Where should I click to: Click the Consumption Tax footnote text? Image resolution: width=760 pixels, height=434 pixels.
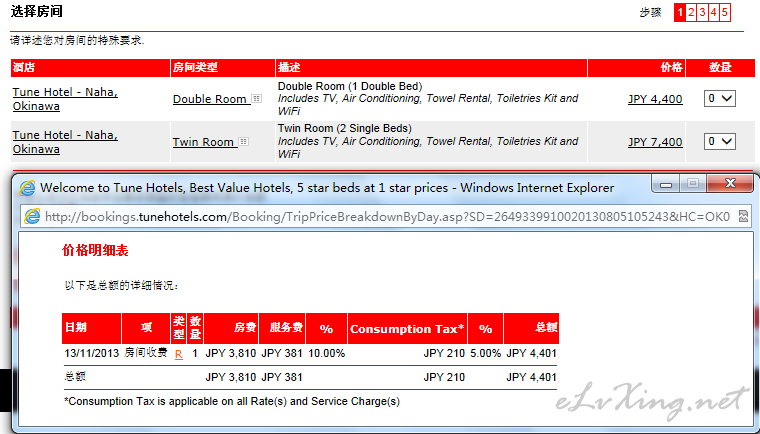(232, 402)
